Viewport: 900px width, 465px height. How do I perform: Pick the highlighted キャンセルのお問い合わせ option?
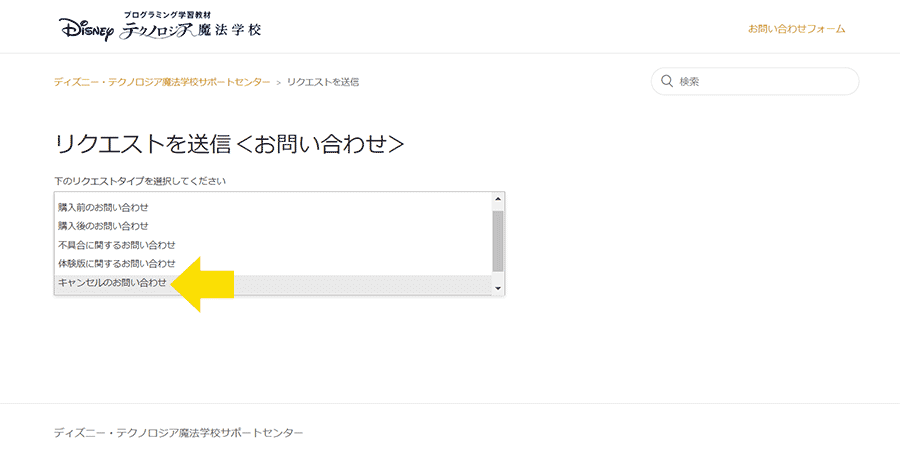coord(273,283)
